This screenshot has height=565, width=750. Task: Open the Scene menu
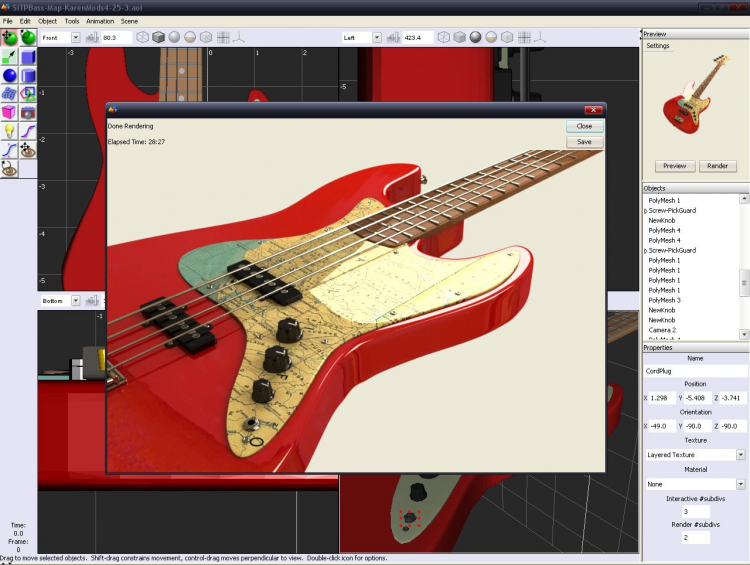click(x=130, y=21)
